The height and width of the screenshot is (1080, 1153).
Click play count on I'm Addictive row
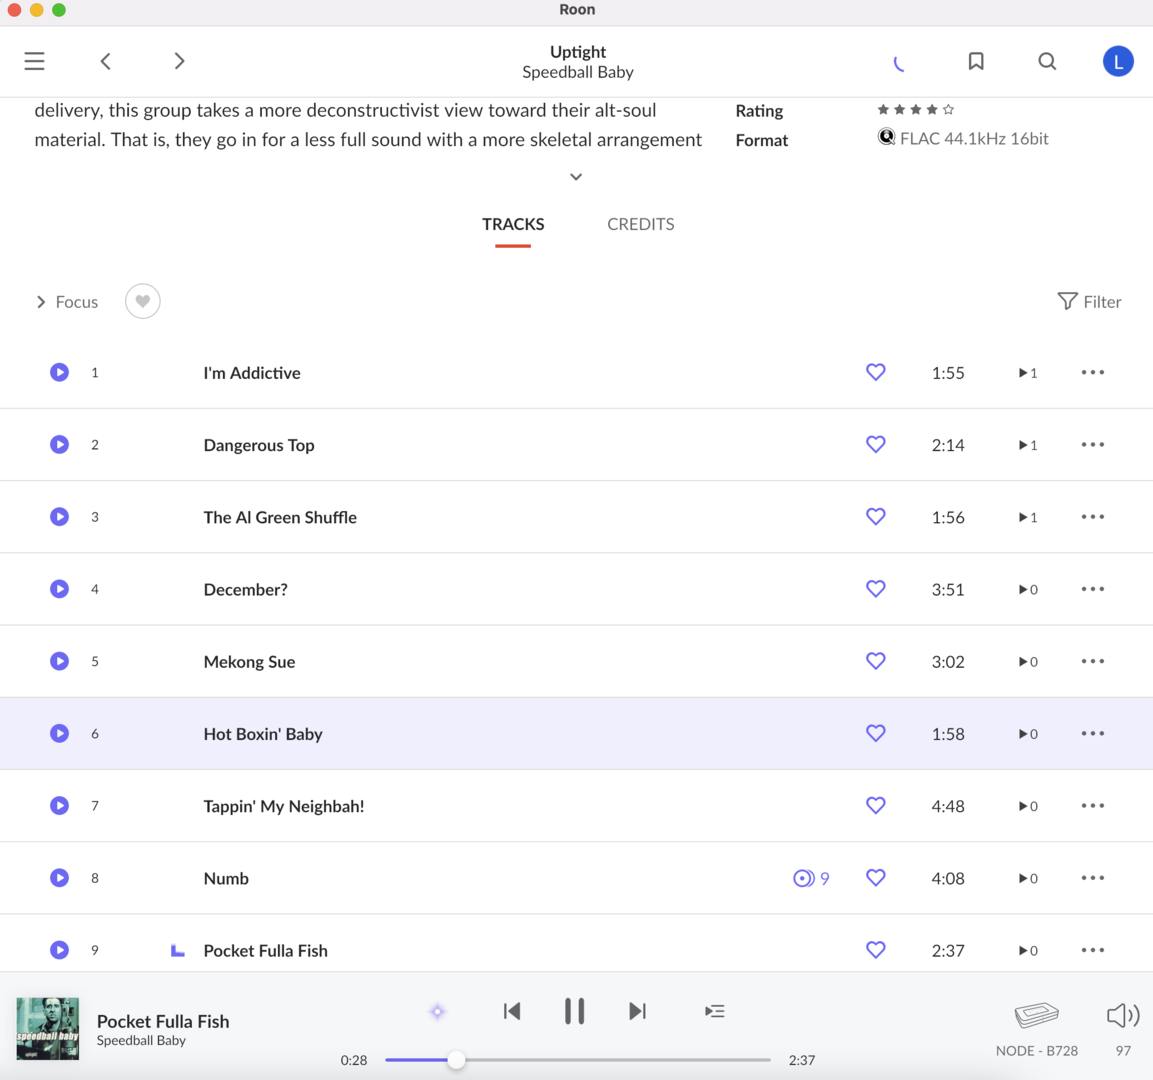(x=1028, y=373)
